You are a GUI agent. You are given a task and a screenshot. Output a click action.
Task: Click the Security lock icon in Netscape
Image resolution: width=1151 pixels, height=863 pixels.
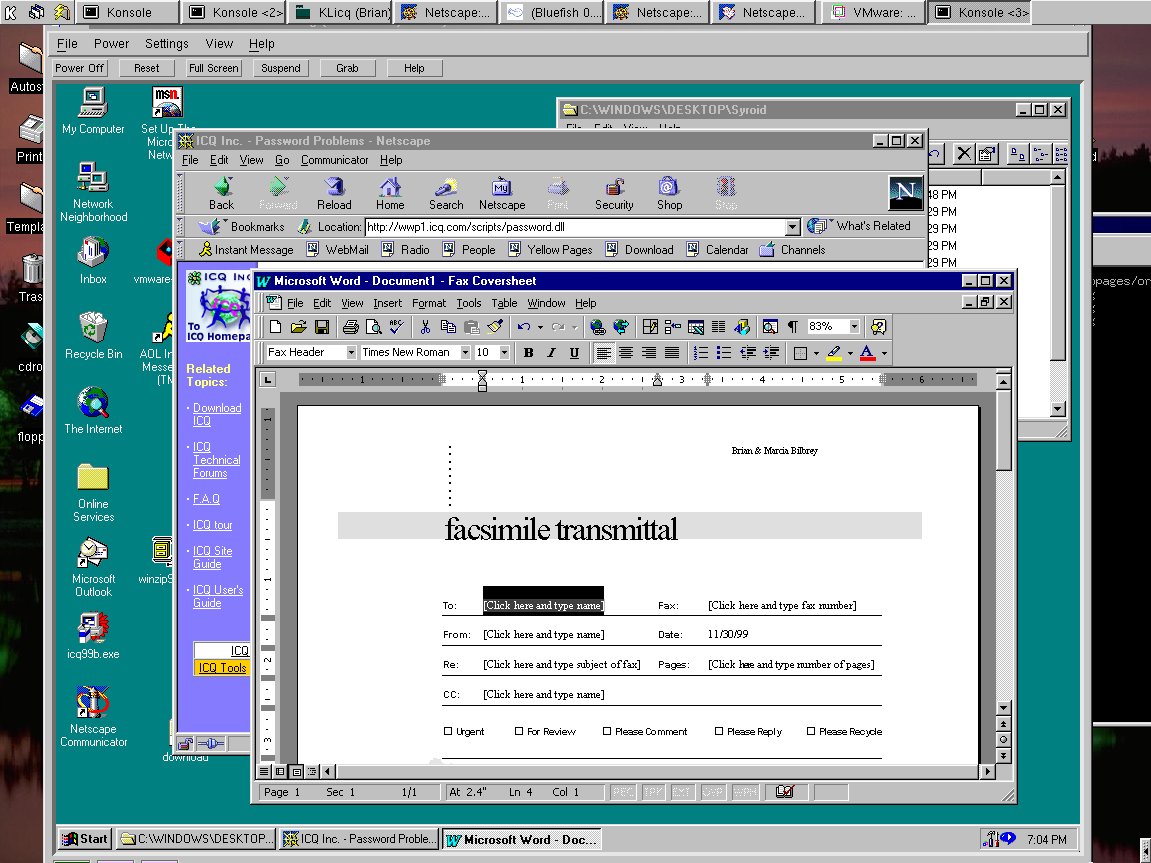point(614,192)
